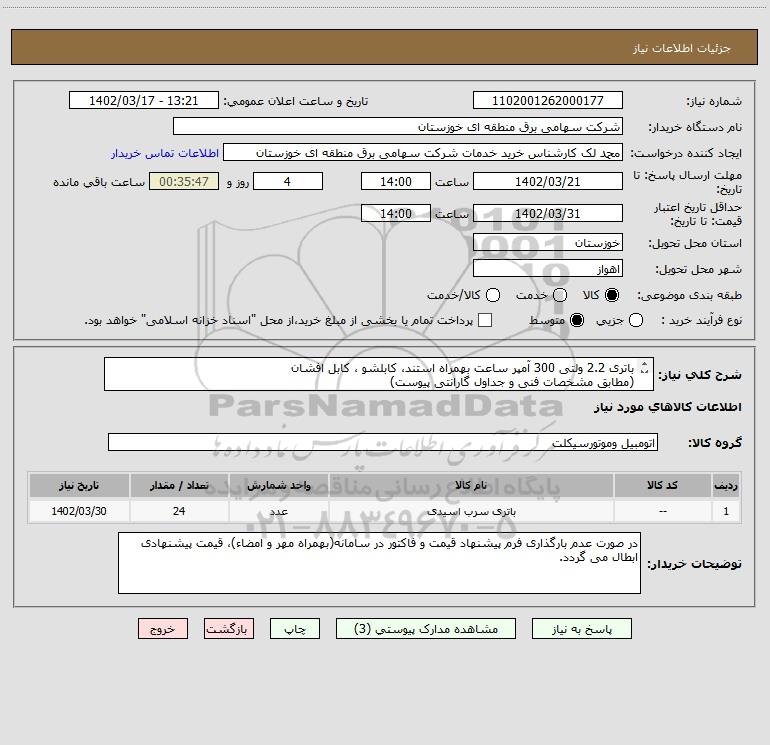Image resolution: width=770 pixels, height=745 pixels.
Task: Click the remaining time counter 00:35:47
Action: point(184,181)
